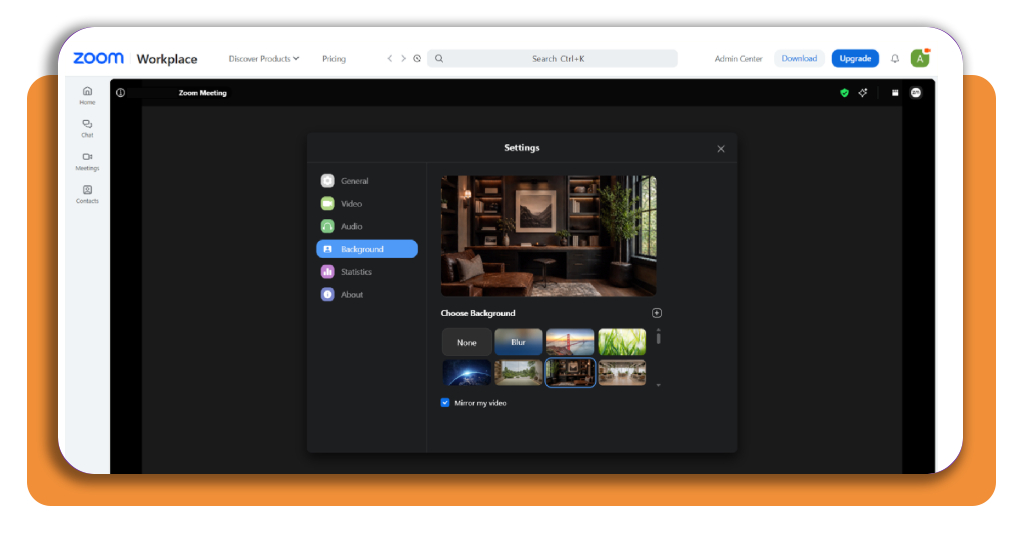Image resolution: width=1024 pixels, height=536 pixels.
Task: Click the background list scroll-up arrow
Action: [x=658, y=329]
